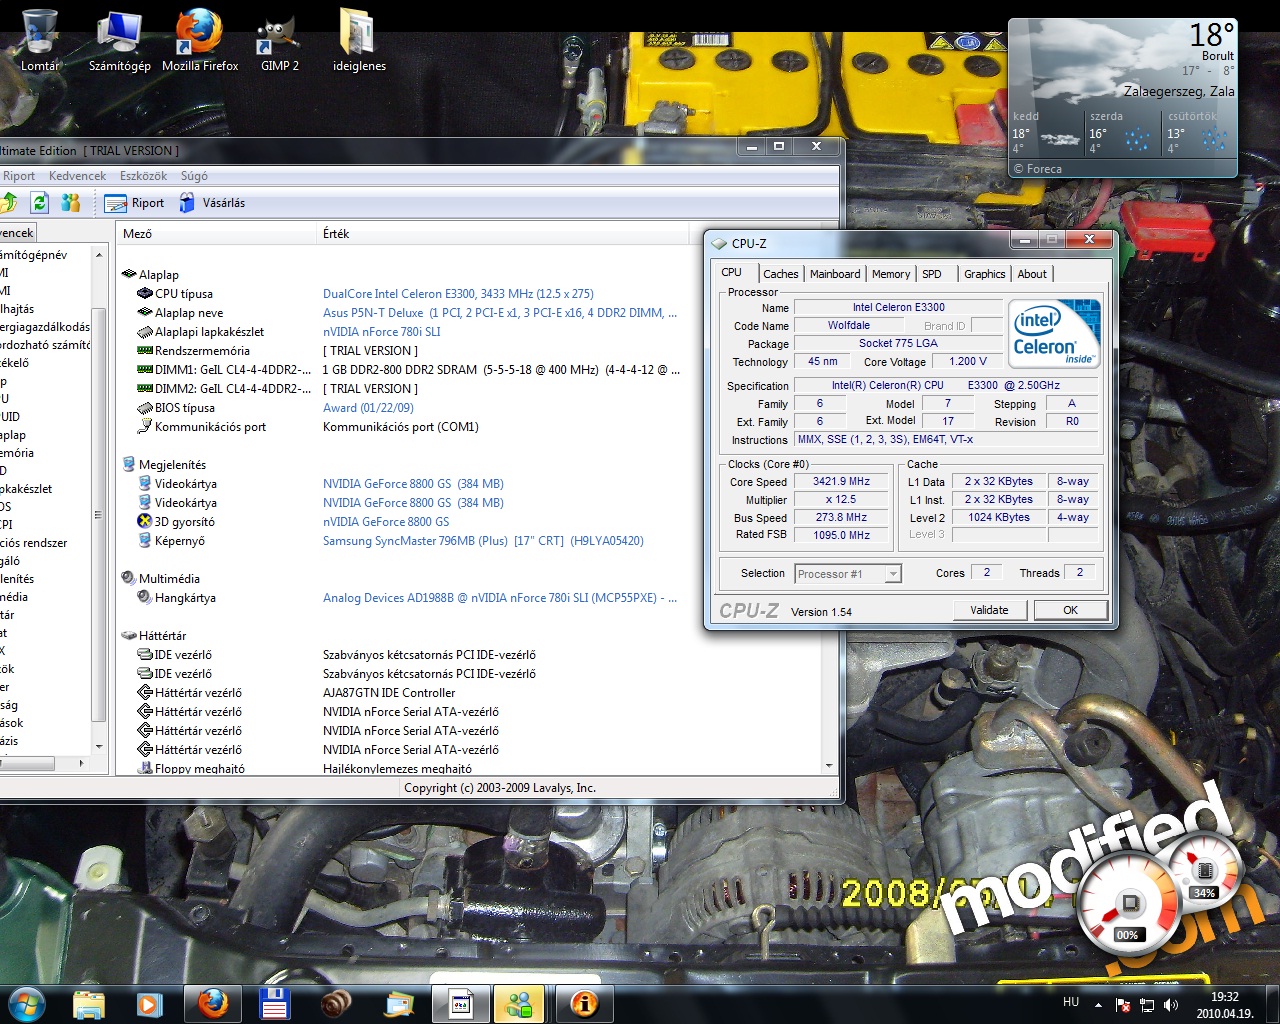Open the Kedvencek menu

pos(77,176)
